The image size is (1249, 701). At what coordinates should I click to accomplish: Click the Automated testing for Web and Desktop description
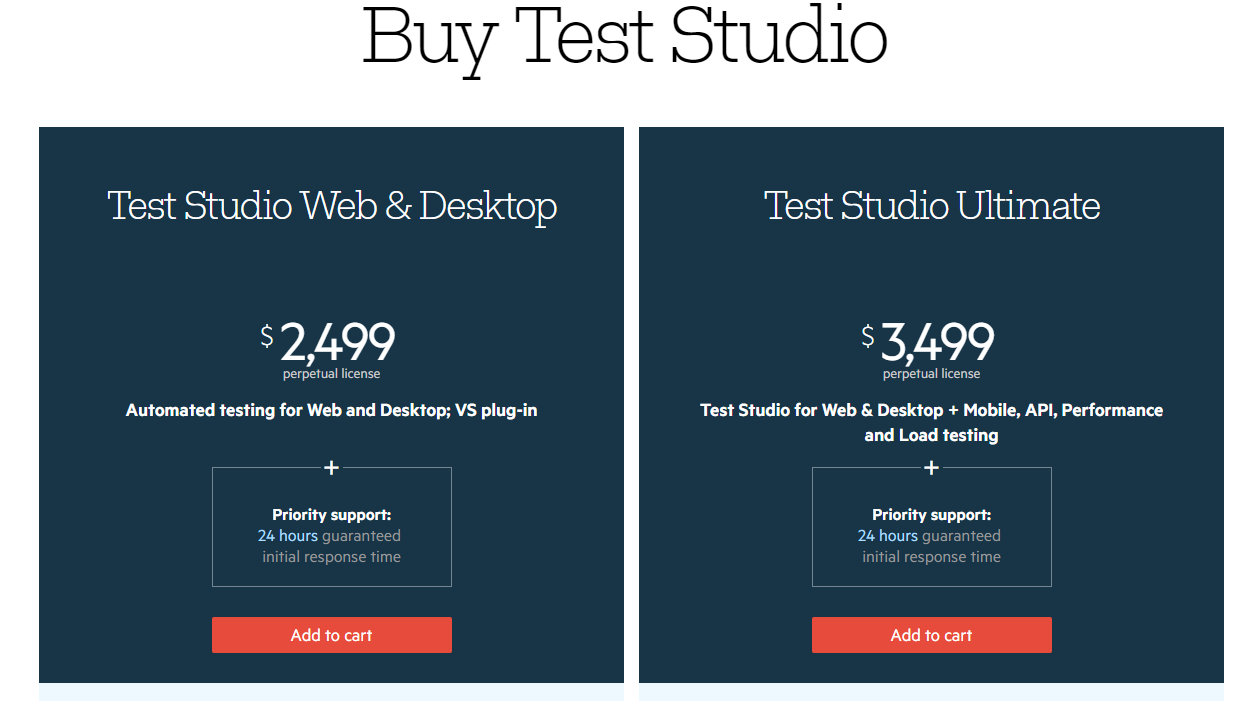coord(332,410)
